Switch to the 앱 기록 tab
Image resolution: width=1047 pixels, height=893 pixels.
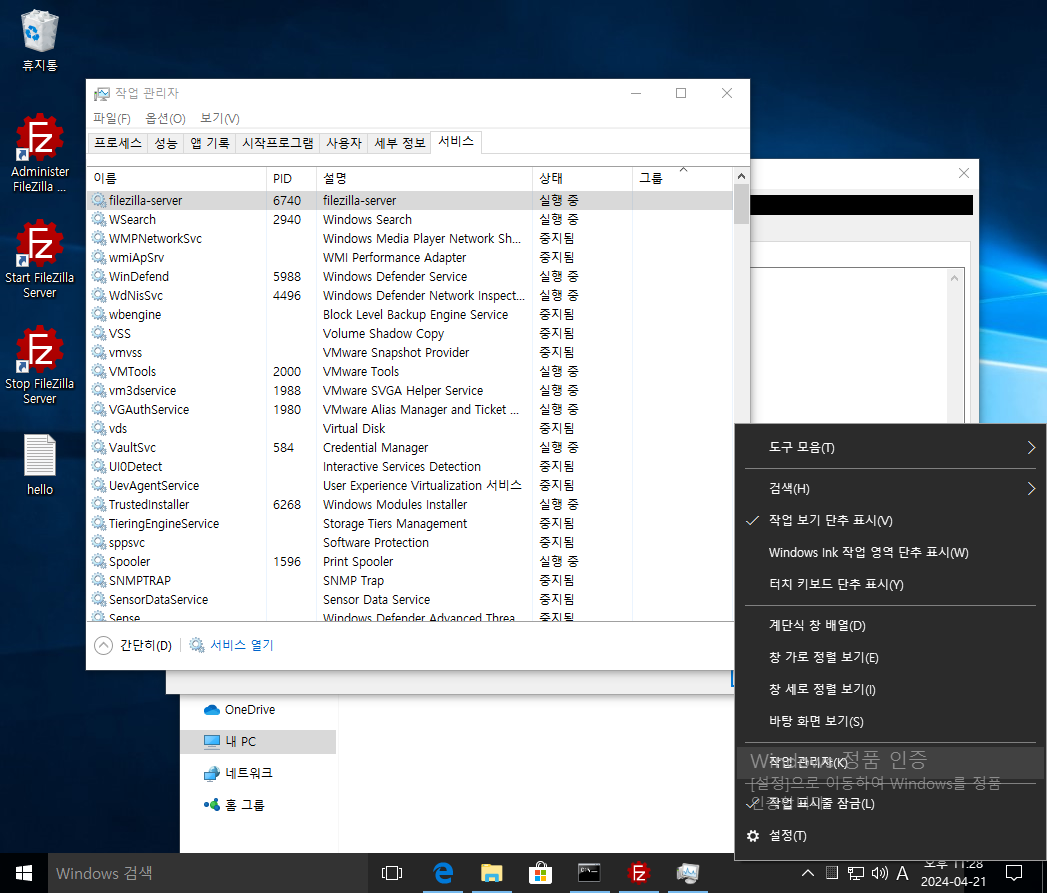coord(210,143)
